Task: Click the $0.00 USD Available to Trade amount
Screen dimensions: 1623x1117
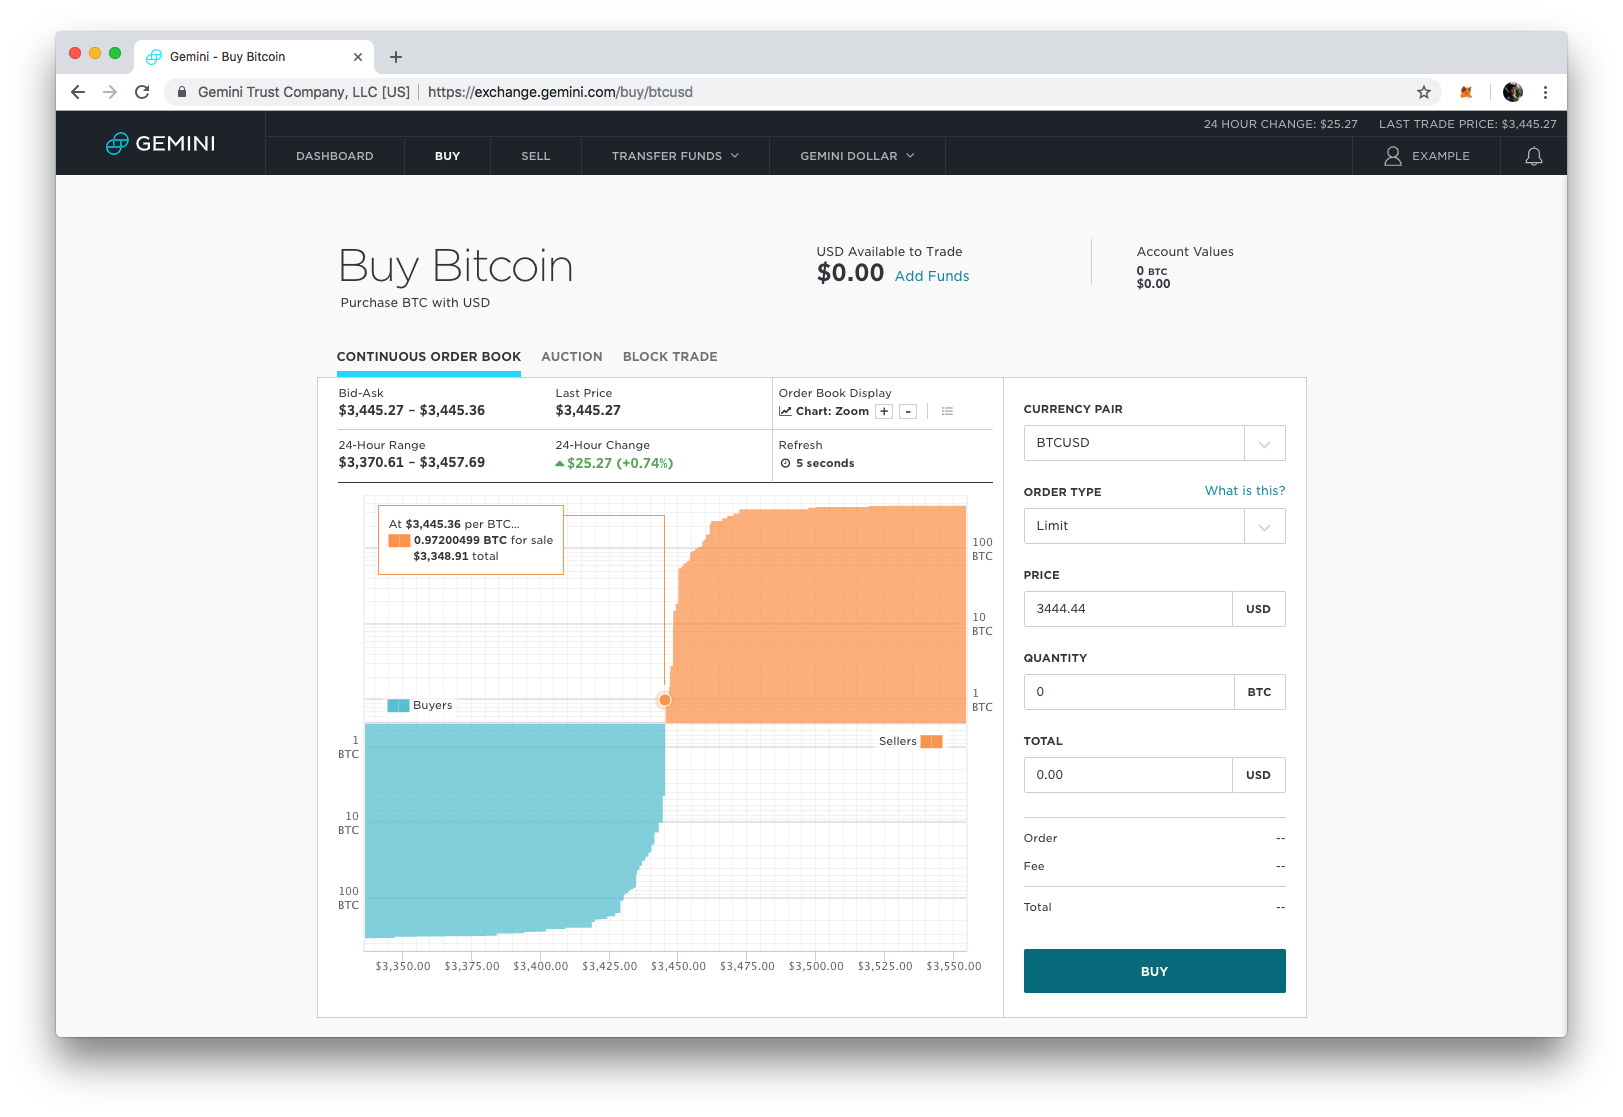Action: coord(850,273)
